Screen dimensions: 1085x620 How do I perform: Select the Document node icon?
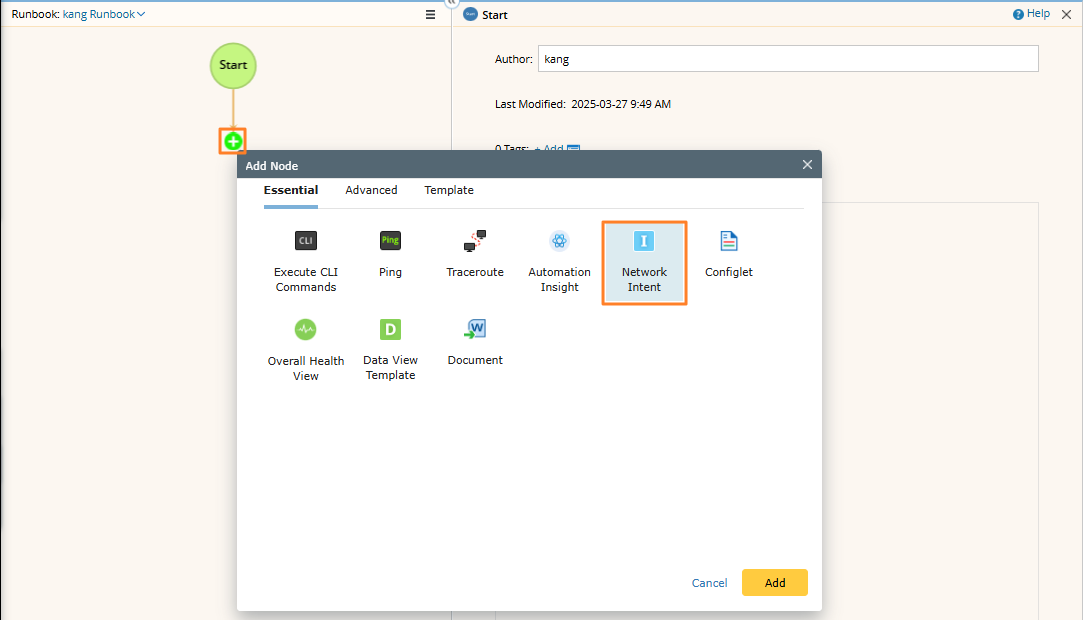[x=475, y=329]
